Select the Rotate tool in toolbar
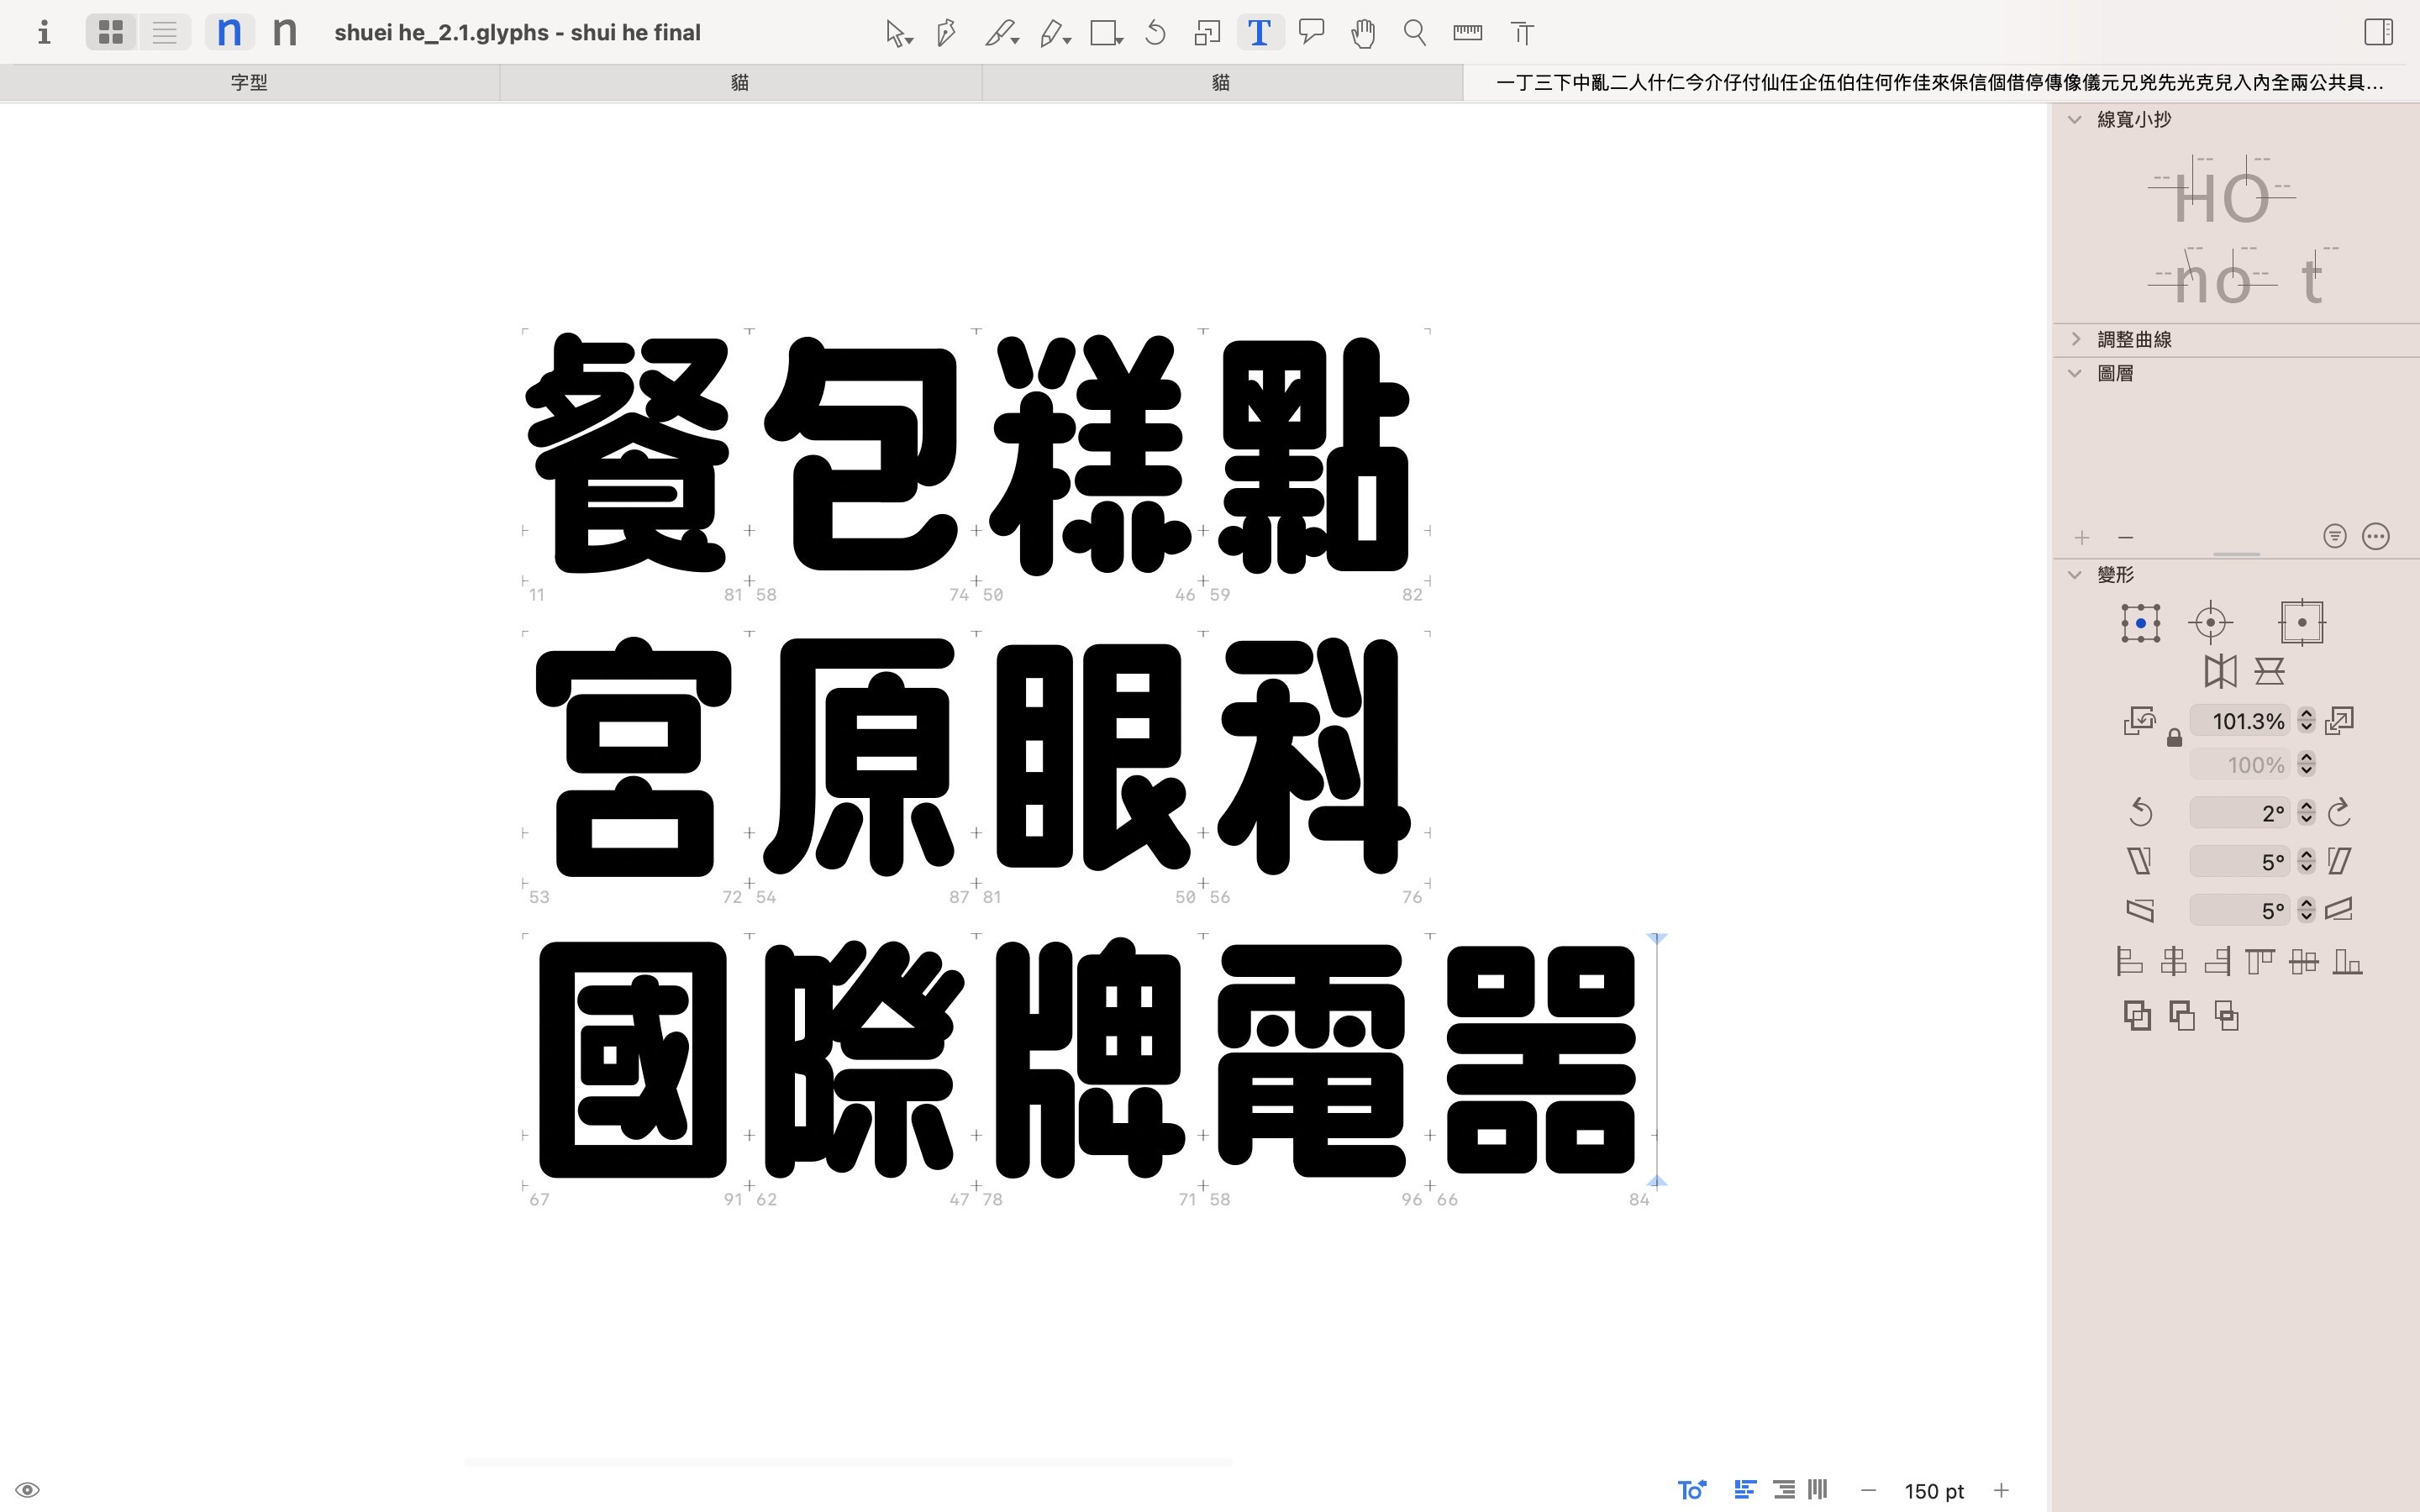The height and width of the screenshot is (1512, 2420). [1156, 33]
